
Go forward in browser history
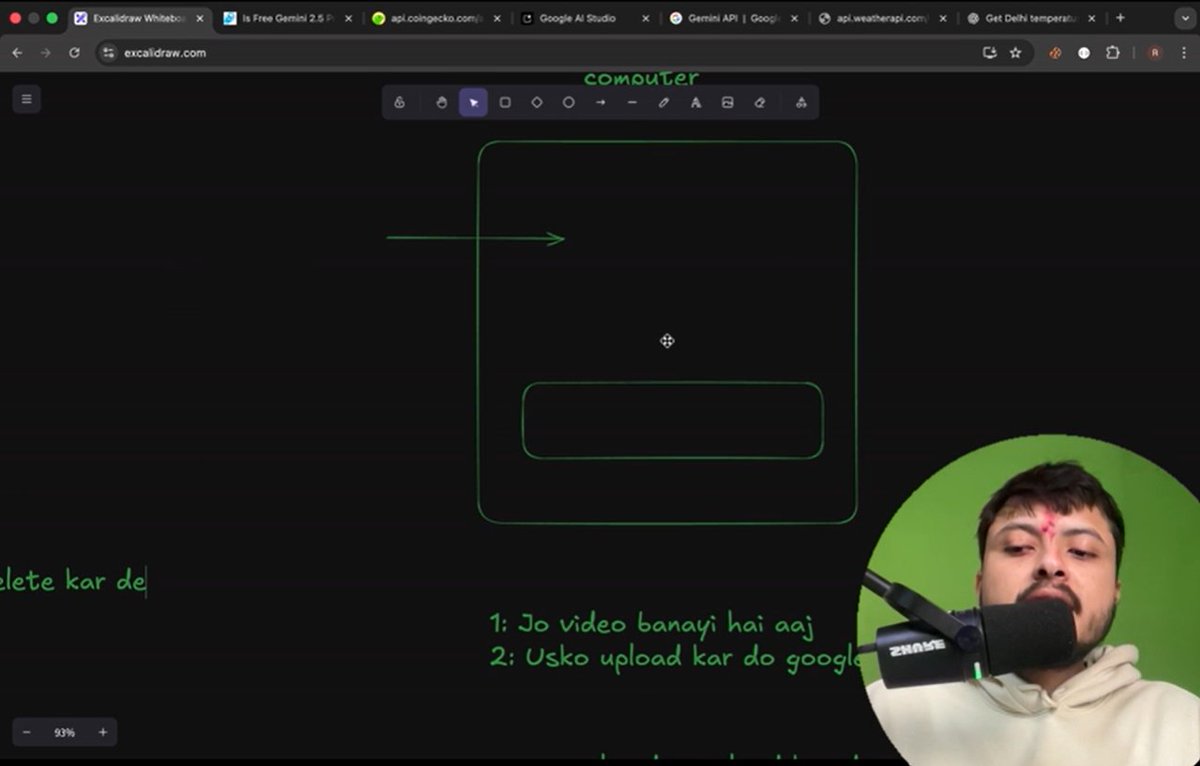pos(45,52)
